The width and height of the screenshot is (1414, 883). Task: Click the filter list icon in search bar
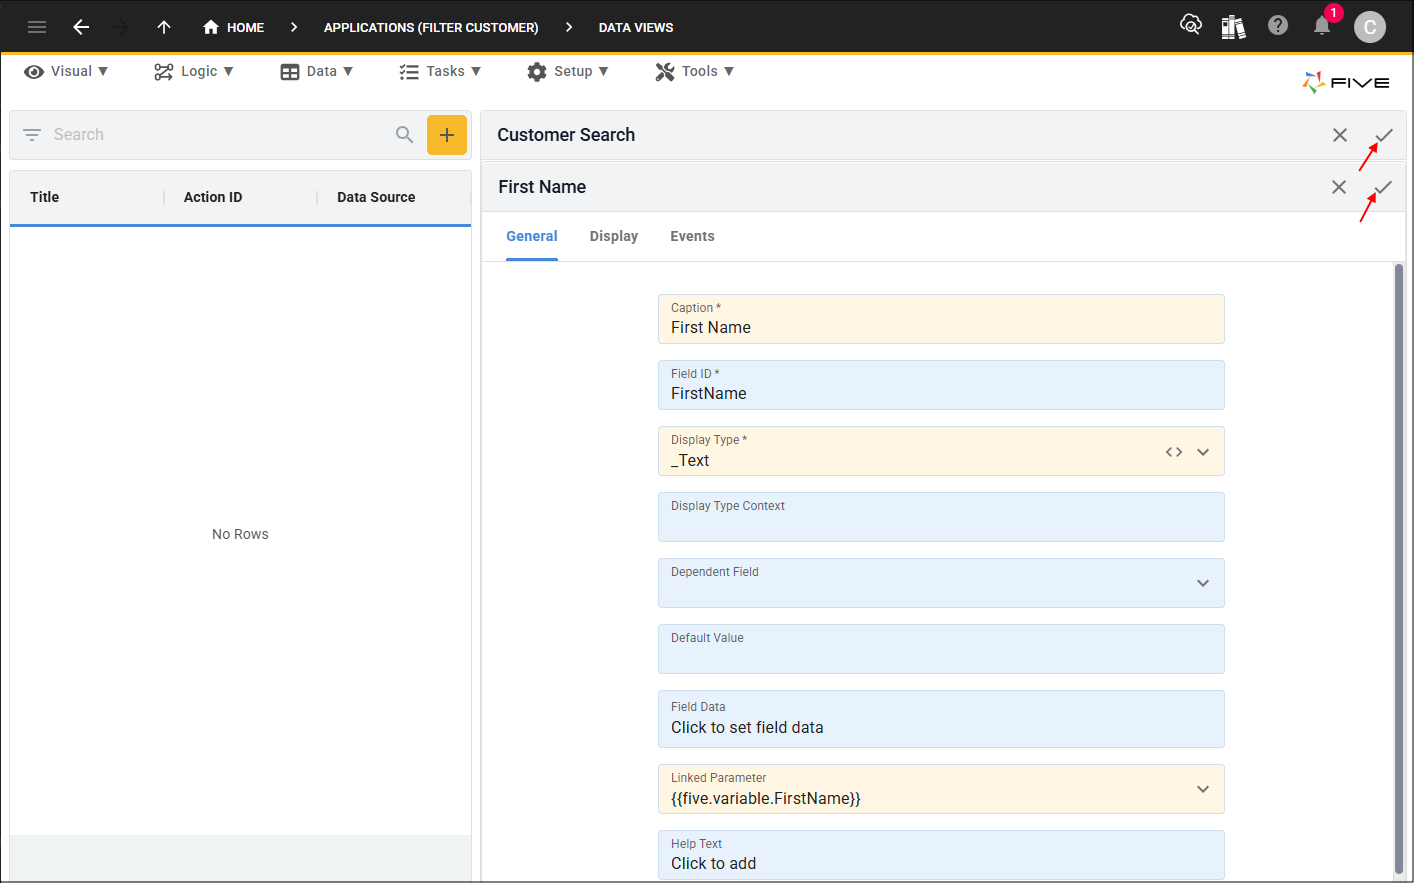click(32, 134)
